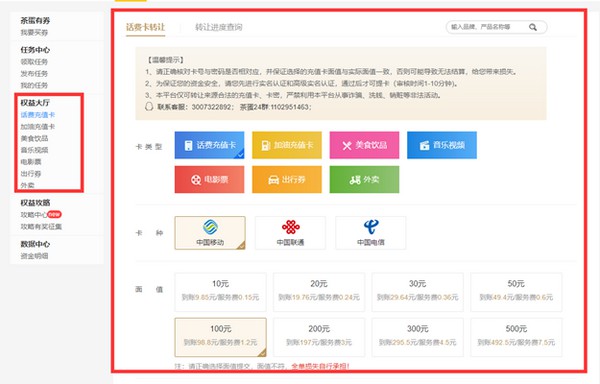
Task: Click the 任务中心 sidebar heading
Action: (x=35, y=50)
